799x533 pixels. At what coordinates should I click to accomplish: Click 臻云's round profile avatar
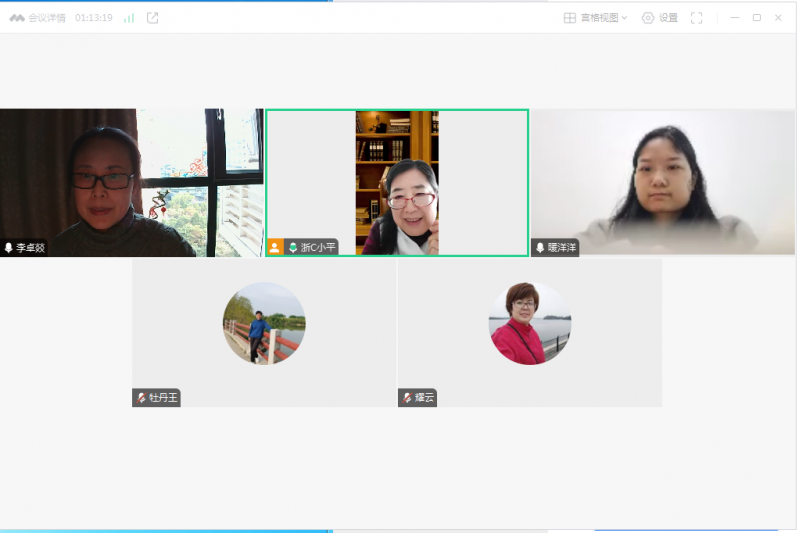coord(530,323)
